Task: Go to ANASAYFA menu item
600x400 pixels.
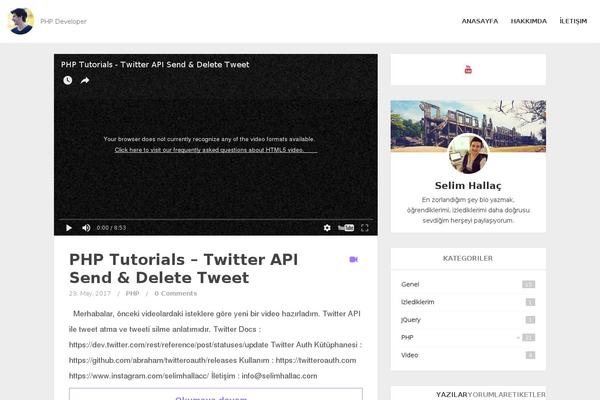Action: coord(480,21)
